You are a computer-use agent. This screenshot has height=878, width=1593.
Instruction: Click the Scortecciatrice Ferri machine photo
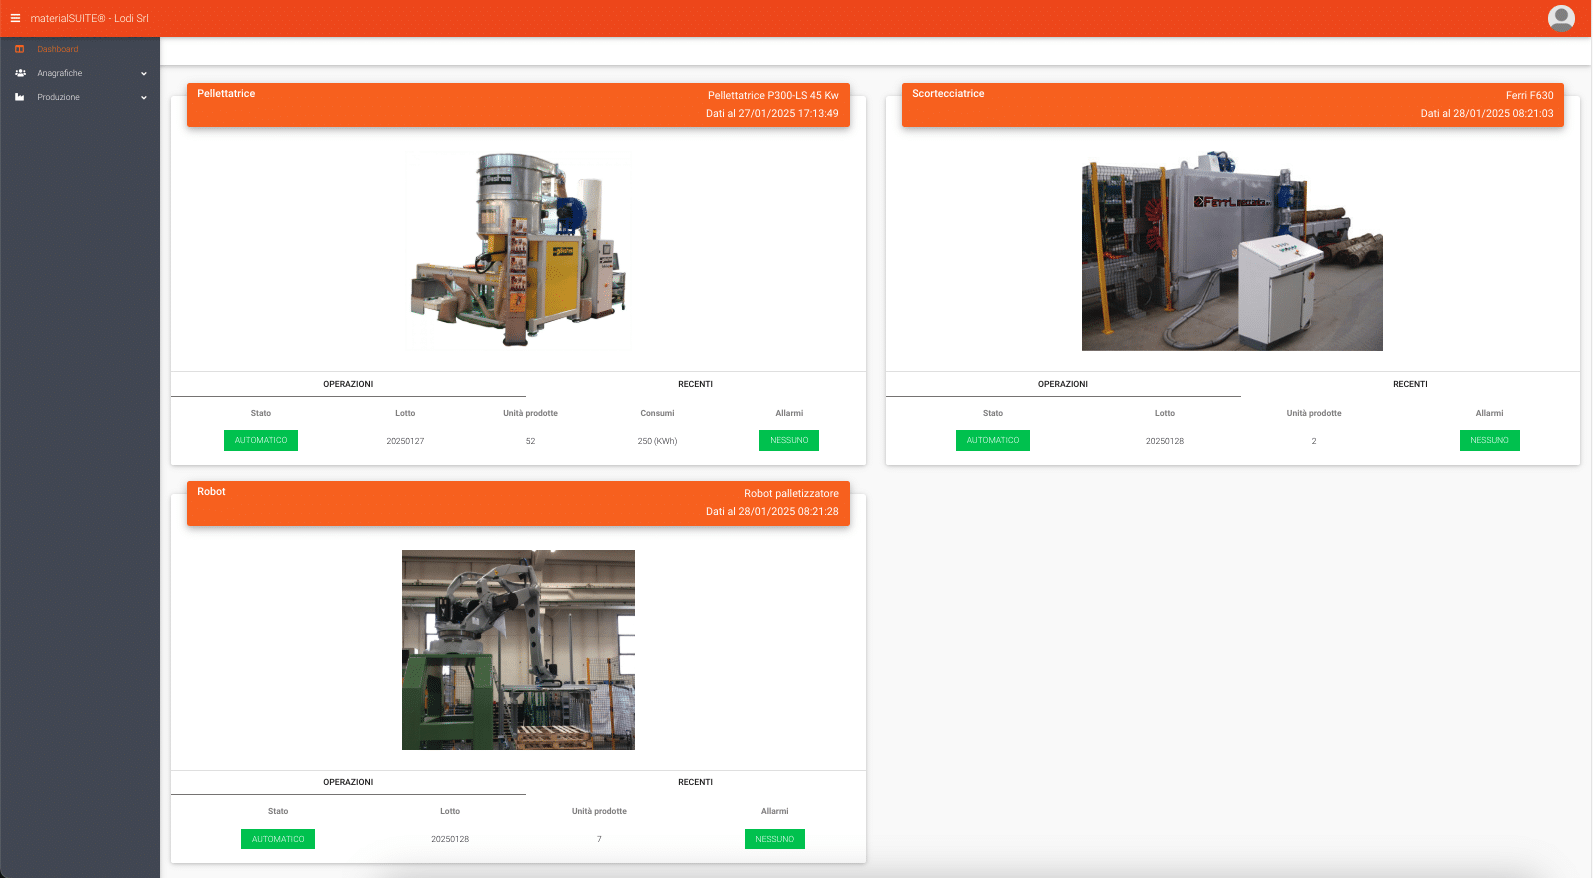point(1232,252)
